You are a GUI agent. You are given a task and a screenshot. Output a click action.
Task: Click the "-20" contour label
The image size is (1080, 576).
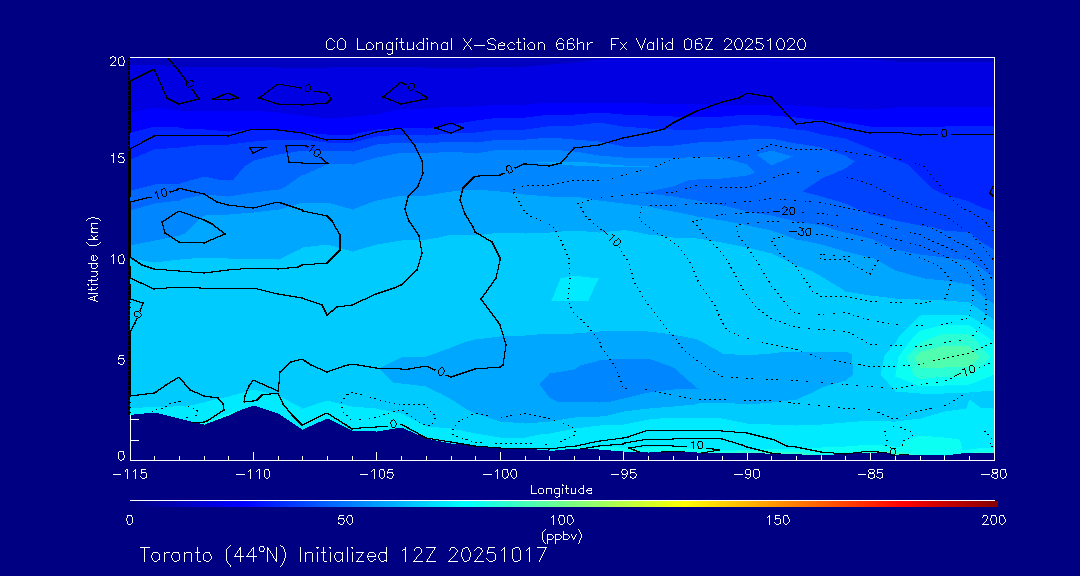786,212
